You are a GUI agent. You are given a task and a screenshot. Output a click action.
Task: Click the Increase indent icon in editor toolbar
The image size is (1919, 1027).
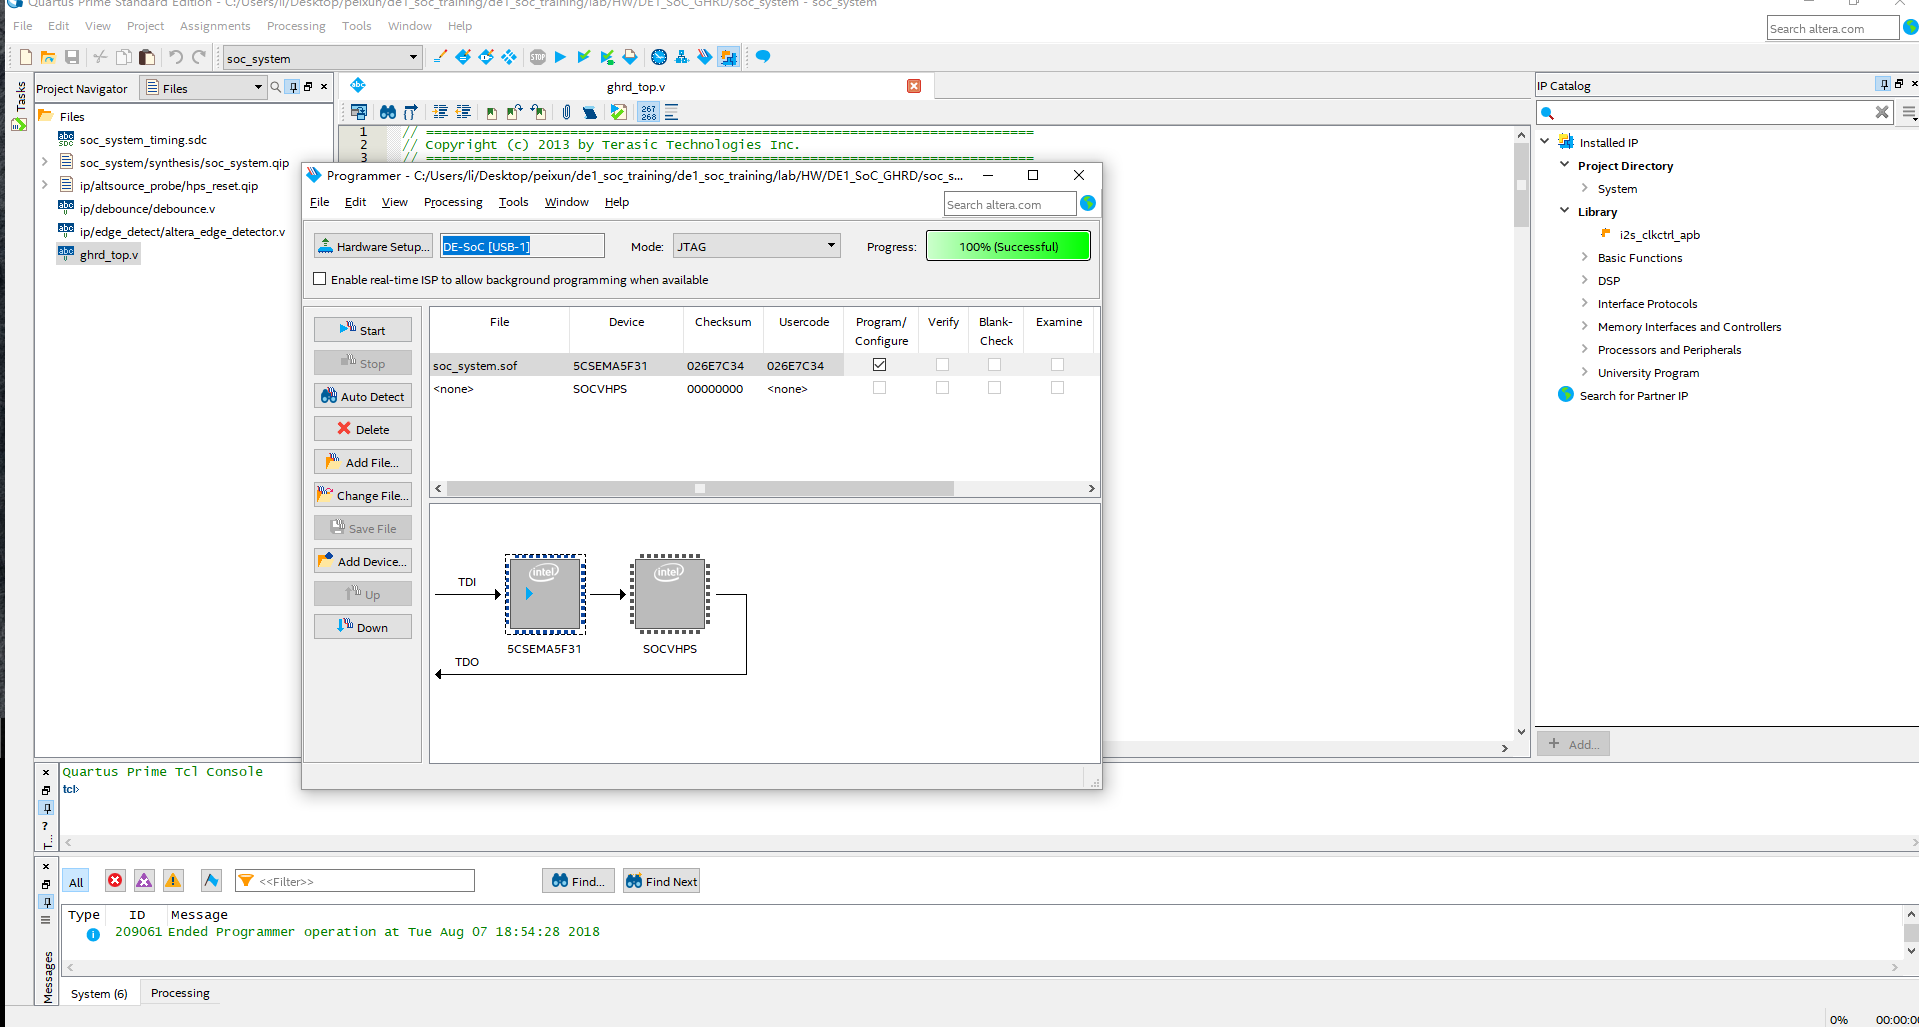(440, 112)
